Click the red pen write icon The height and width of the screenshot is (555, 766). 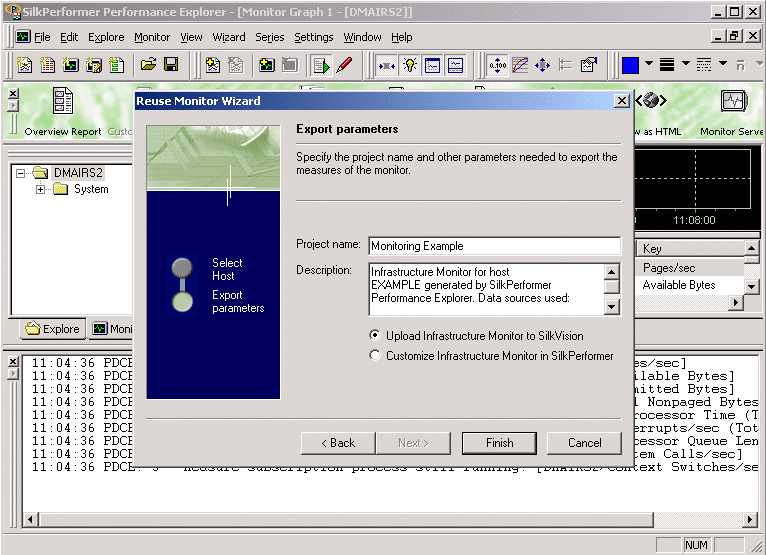[x=344, y=64]
